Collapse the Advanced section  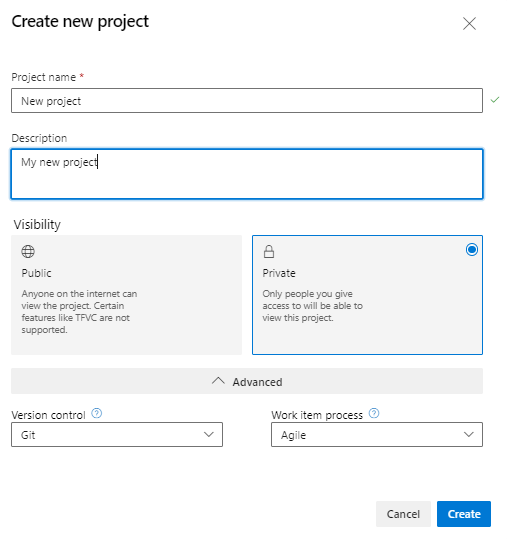[247, 381]
